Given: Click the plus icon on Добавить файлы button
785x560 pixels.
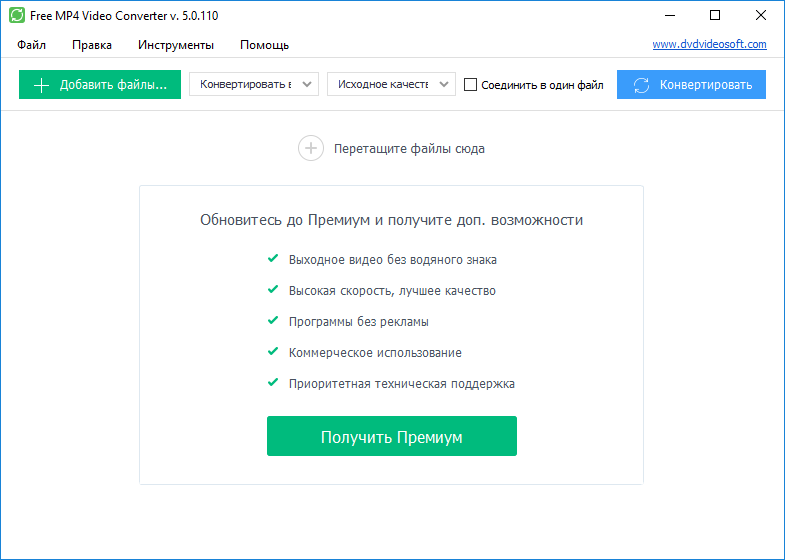Looking at the screenshot, I should pos(41,85).
